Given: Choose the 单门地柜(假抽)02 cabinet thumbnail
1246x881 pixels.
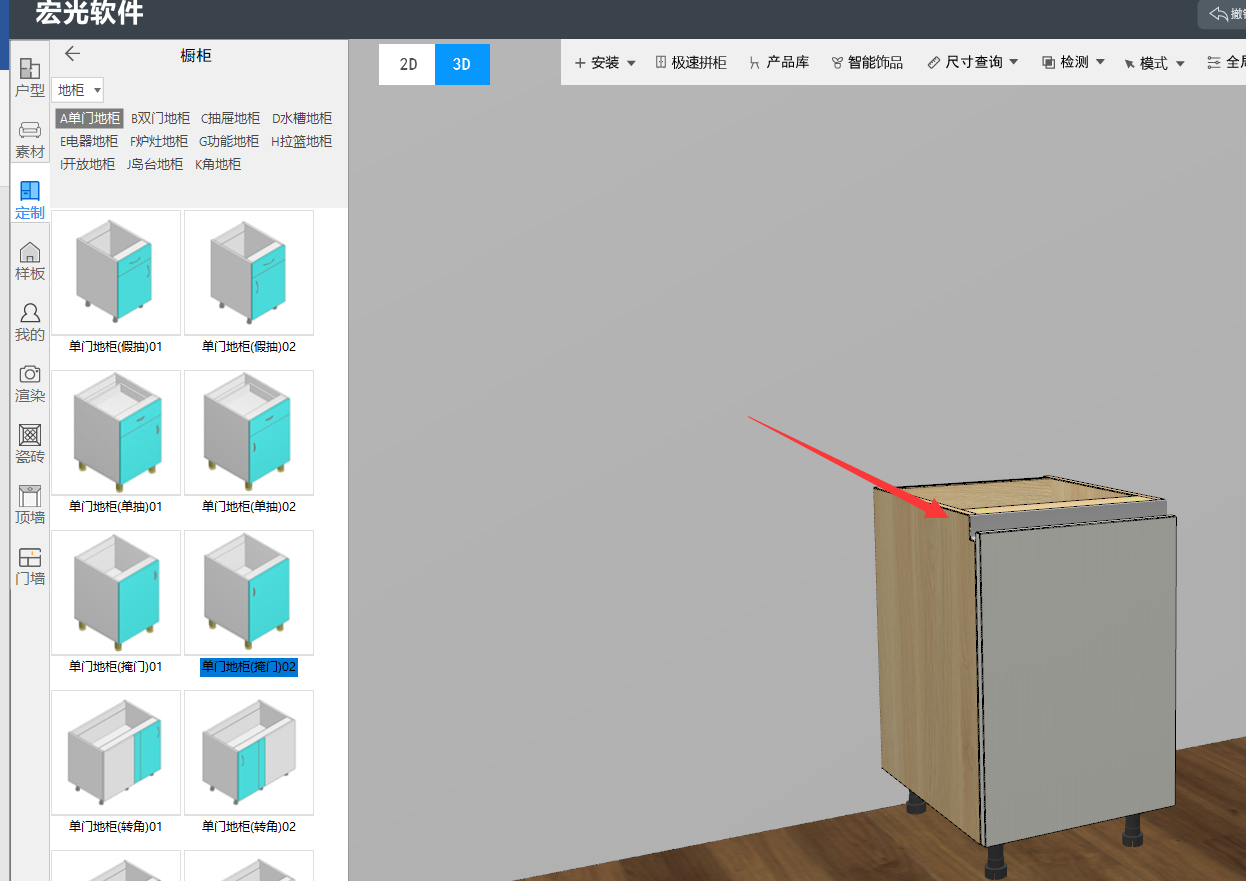Looking at the screenshot, I should point(249,273).
